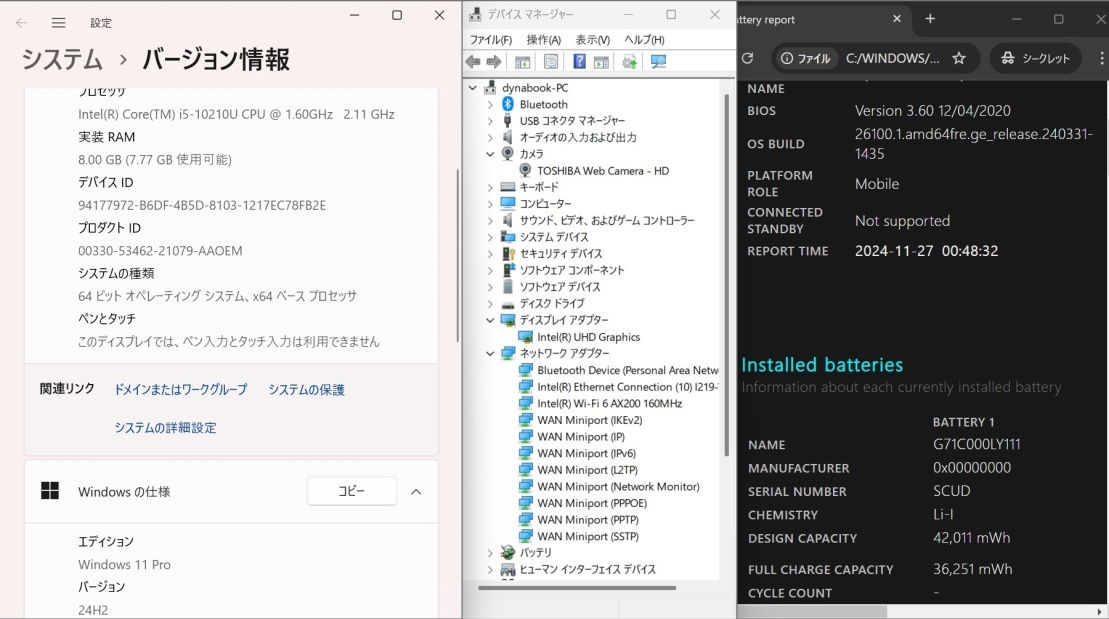Select WAN Miniport (PPPOE)

point(592,503)
